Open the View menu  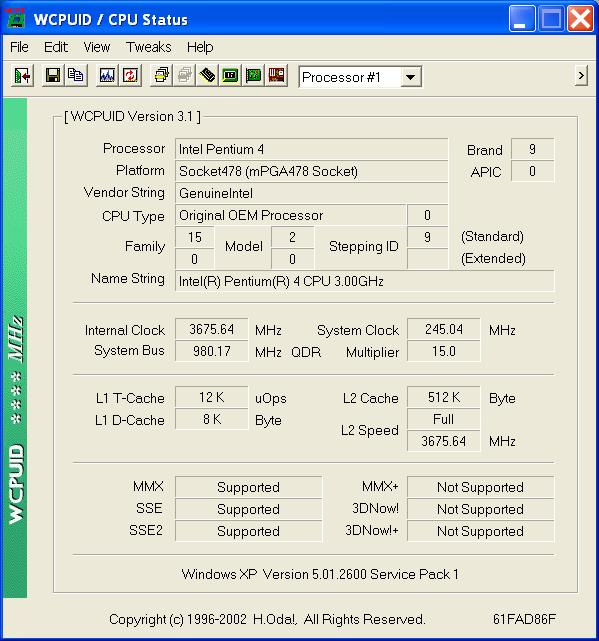[96, 47]
